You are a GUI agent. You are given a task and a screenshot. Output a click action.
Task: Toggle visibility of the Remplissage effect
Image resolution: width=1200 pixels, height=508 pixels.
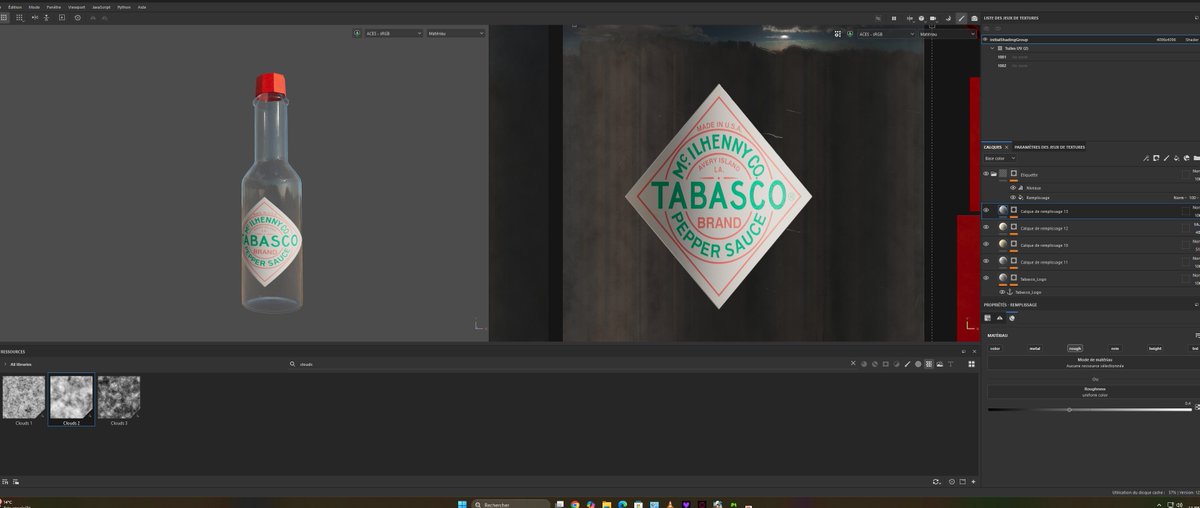[1013, 197]
